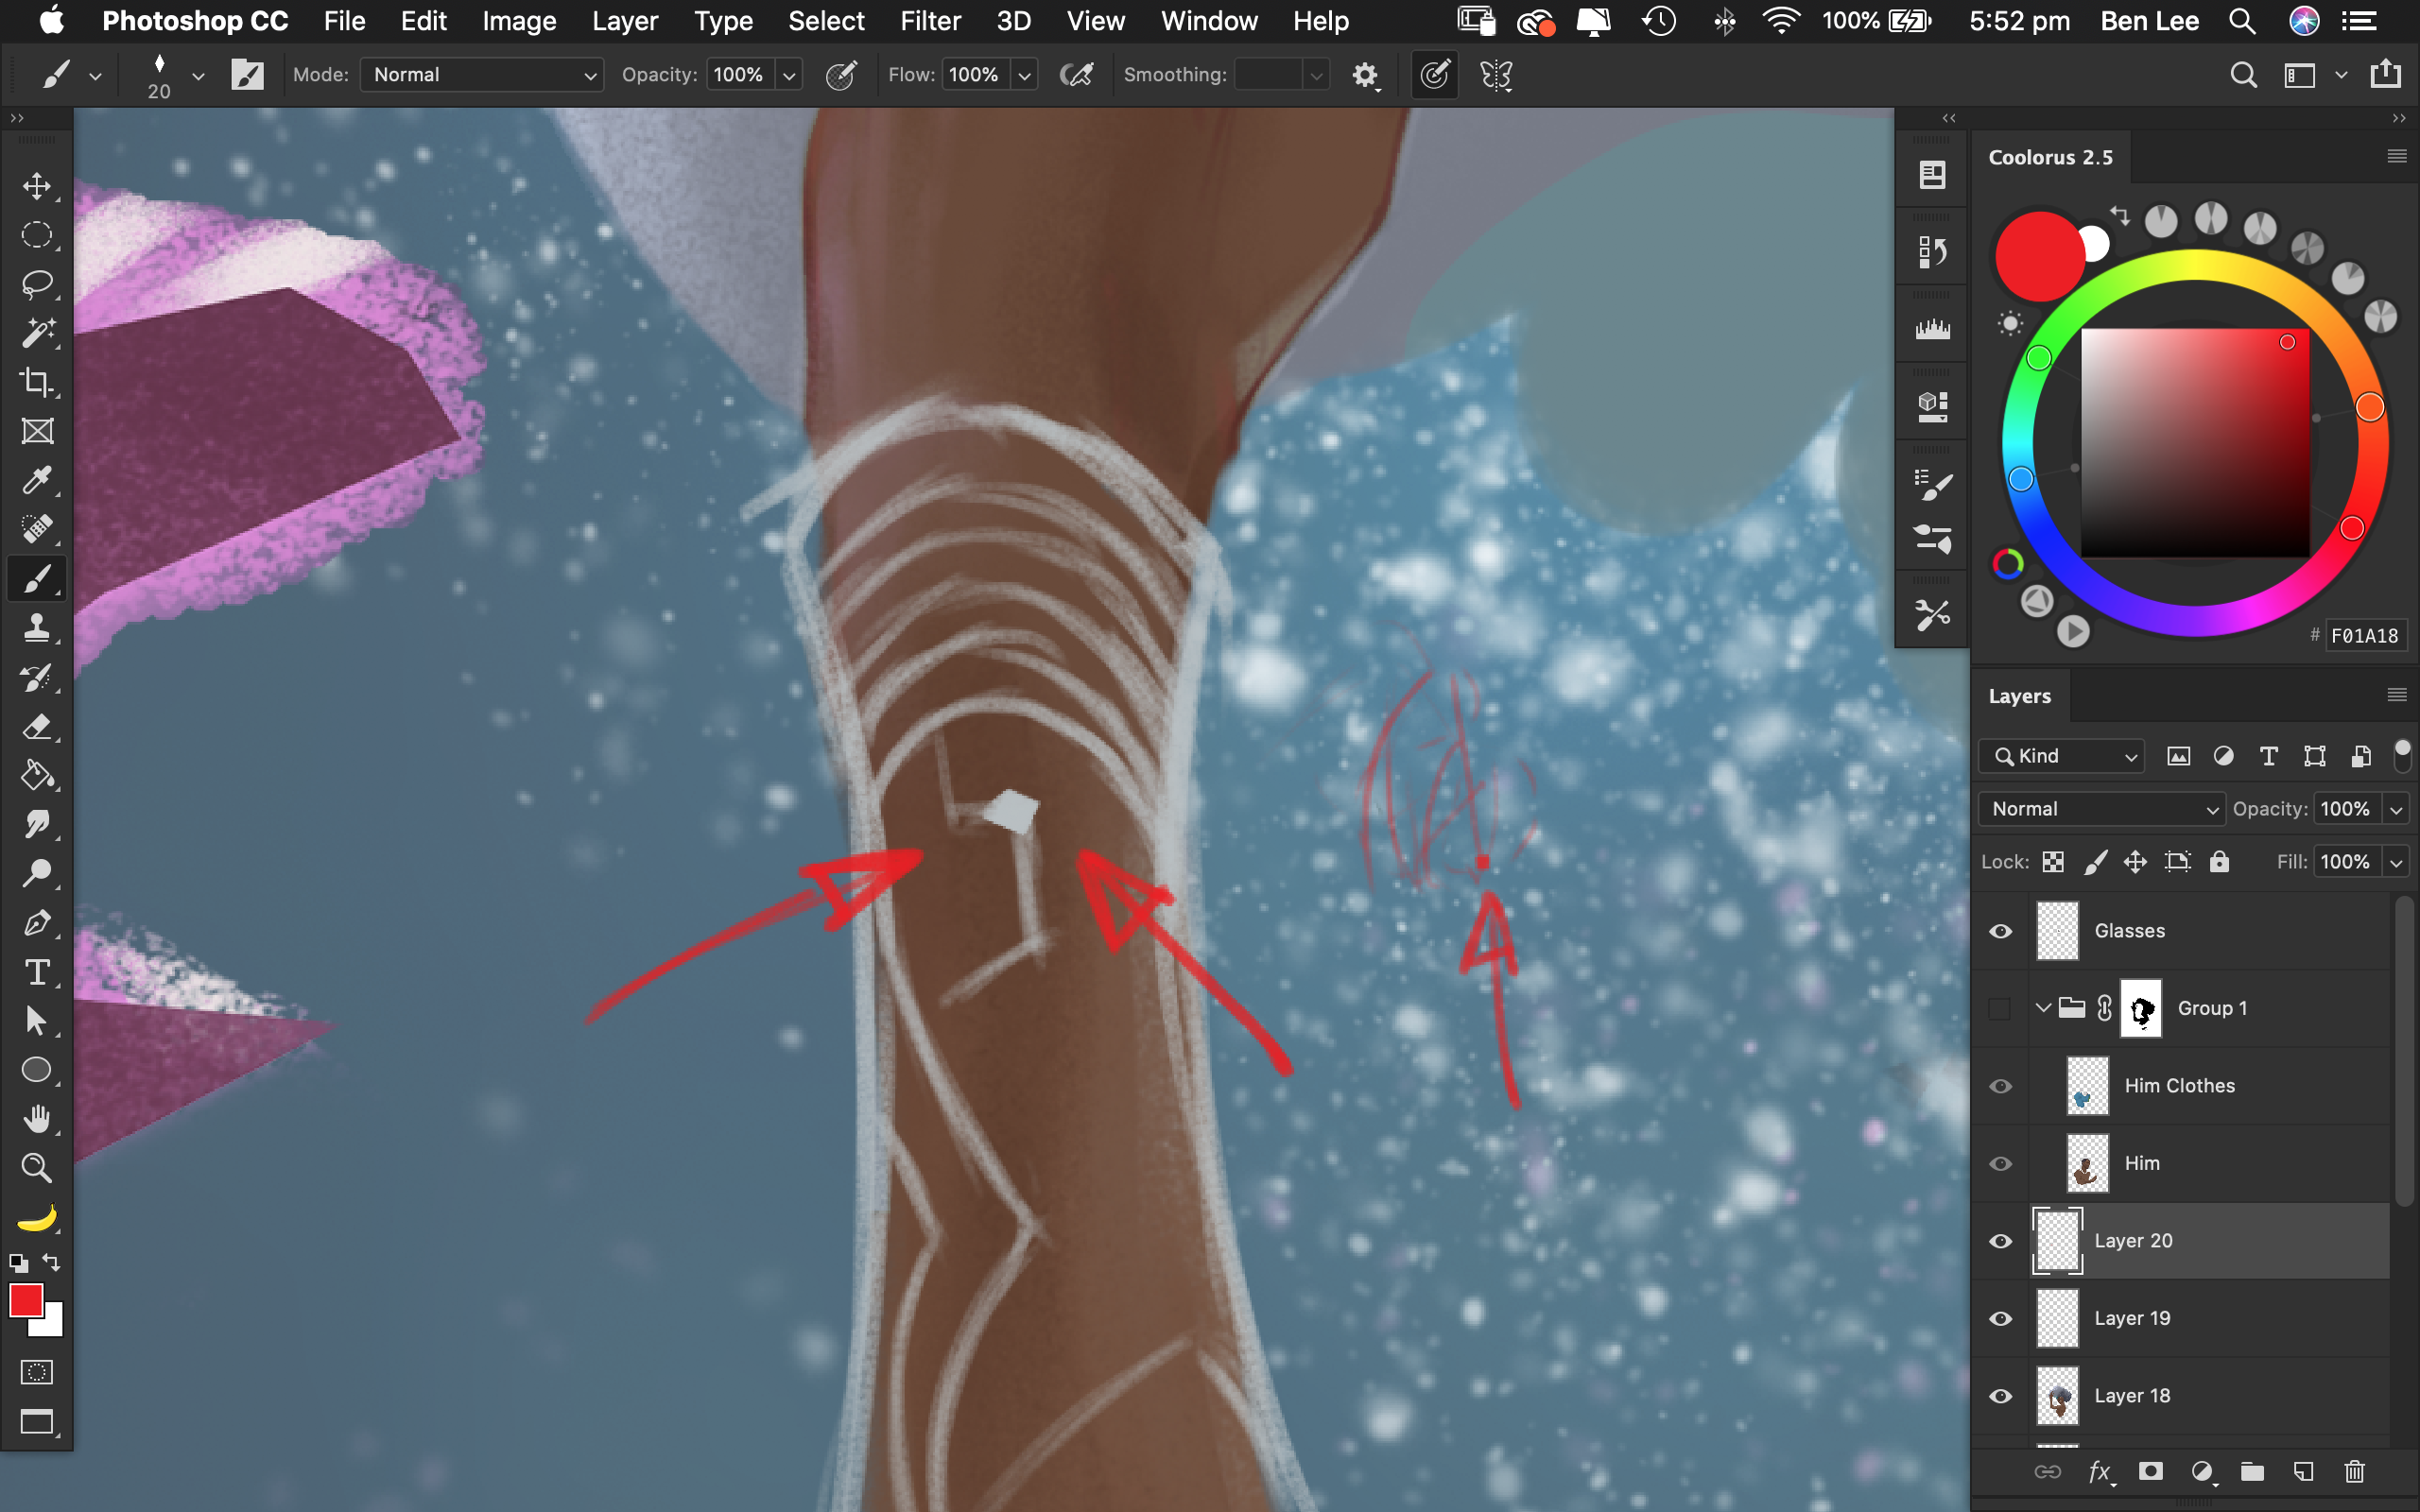Click the red foreground color swatch
This screenshot has width=2420, height=1512.
[26, 1300]
